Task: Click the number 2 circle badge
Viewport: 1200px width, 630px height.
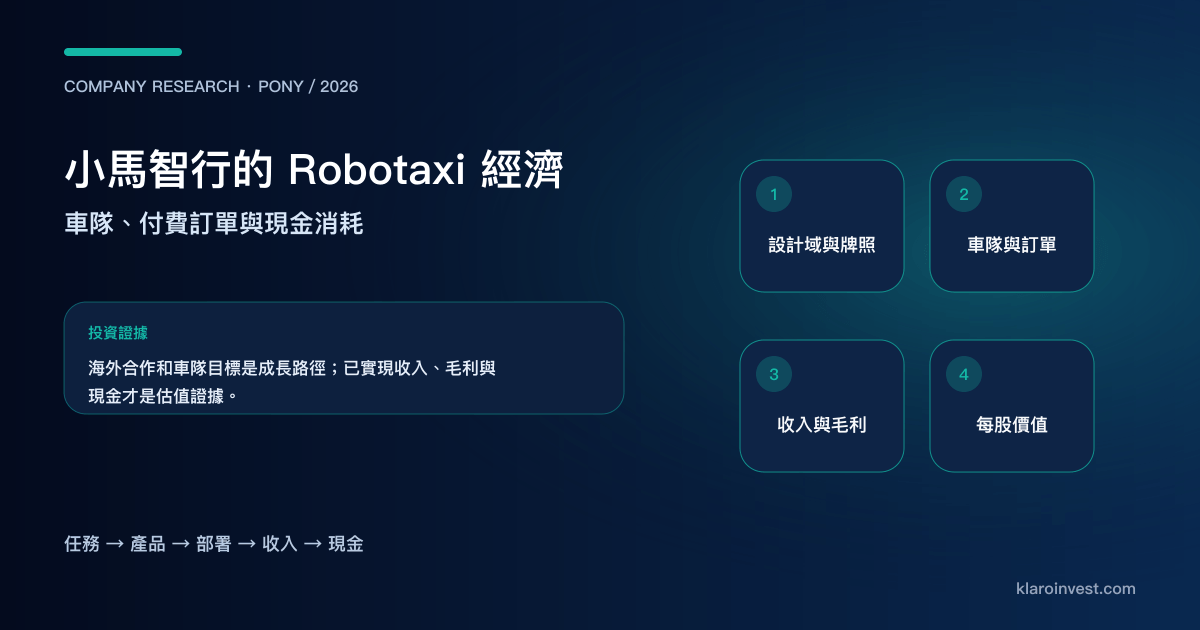Action: tap(964, 194)
